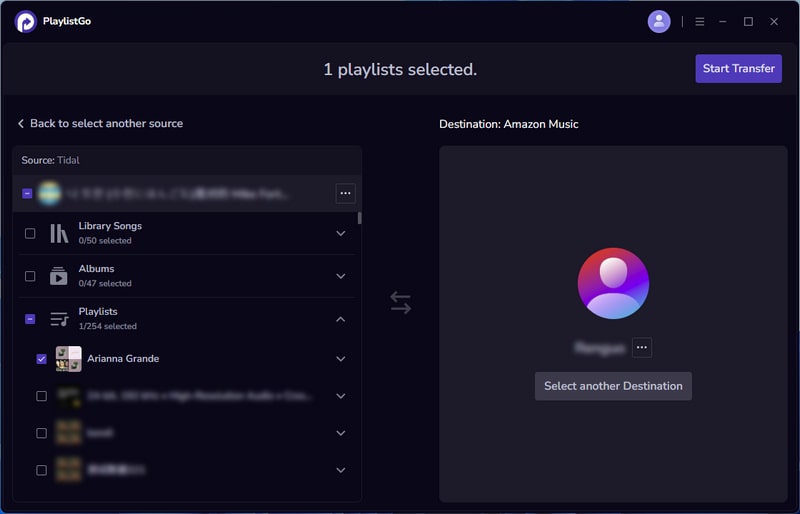The image size is (800, 514).
Task: Open the user account avatar in title bar
Action: [659, 21]
